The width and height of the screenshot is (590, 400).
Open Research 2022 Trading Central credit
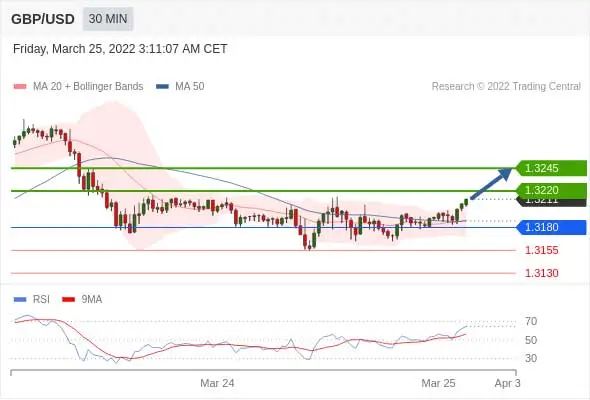point(506,87)
